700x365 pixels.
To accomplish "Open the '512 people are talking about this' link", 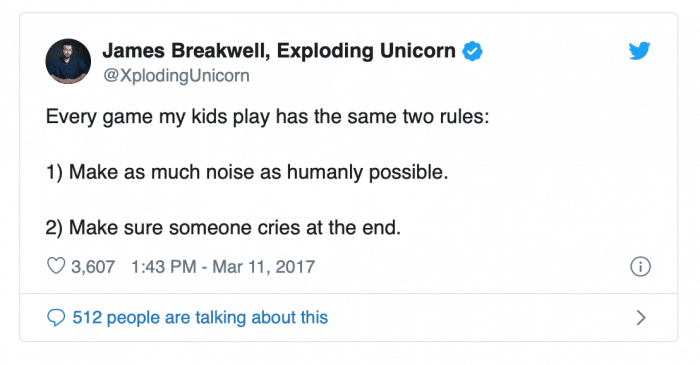I will point(200,318).
